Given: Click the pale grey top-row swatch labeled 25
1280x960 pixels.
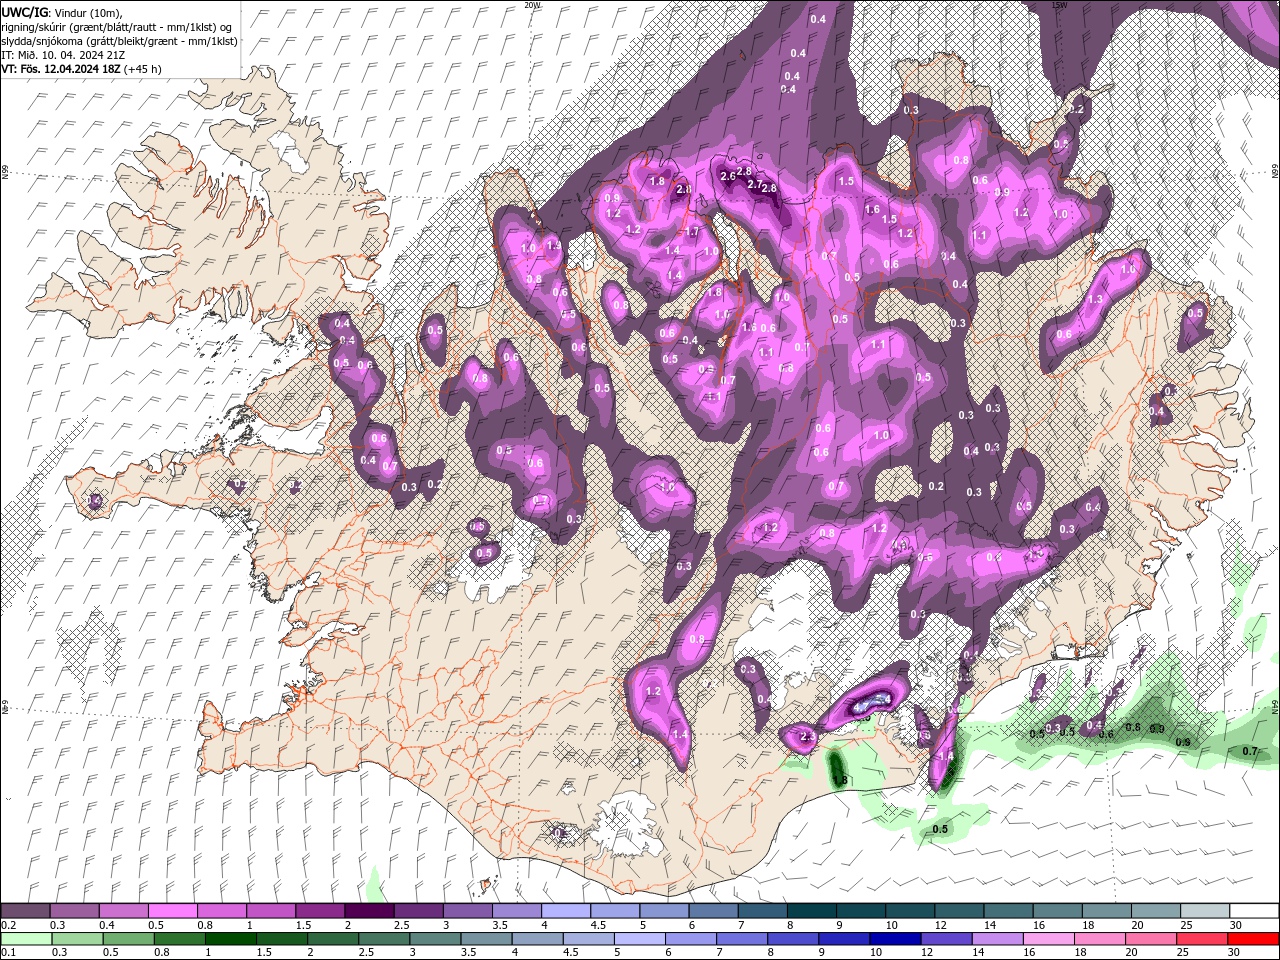Looking at the screenshot, I should (1206, 911).
